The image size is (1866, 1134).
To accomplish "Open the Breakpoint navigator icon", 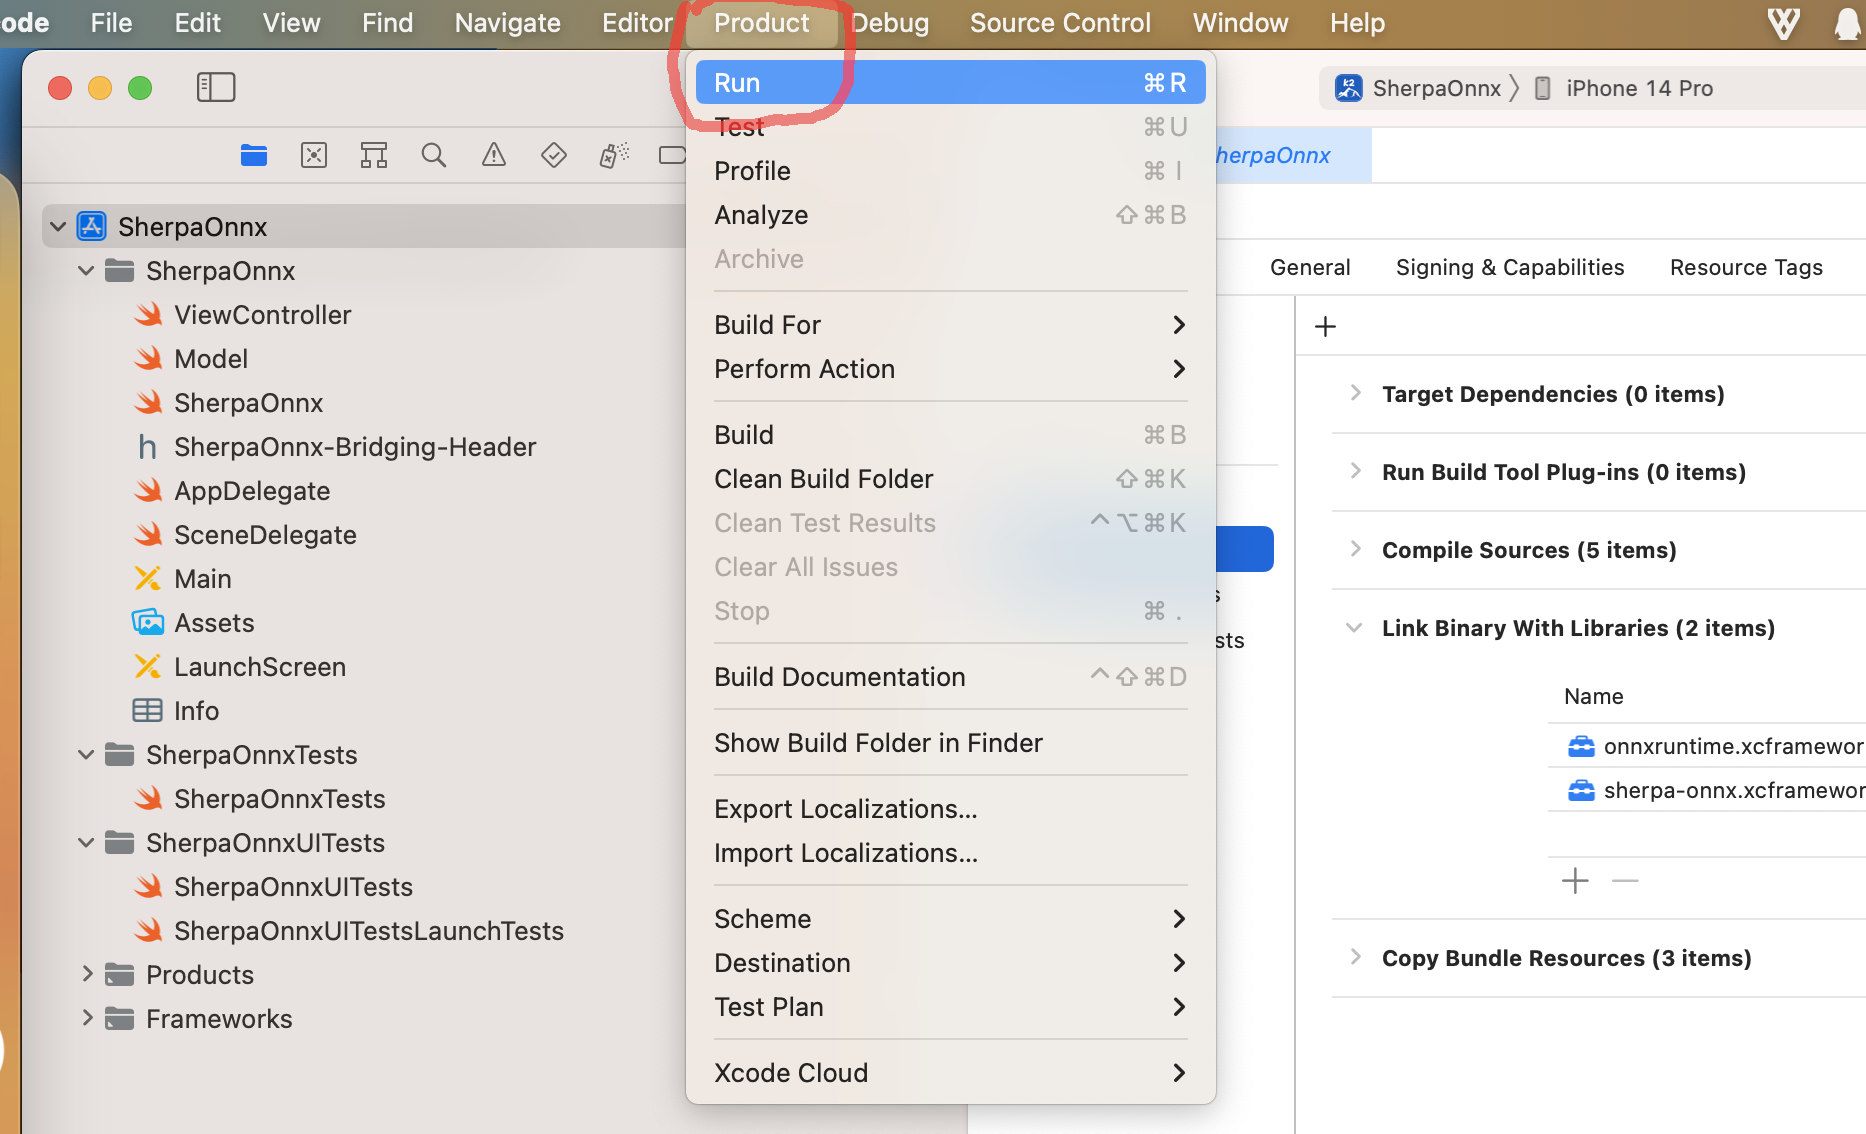I will pos(673,155).
